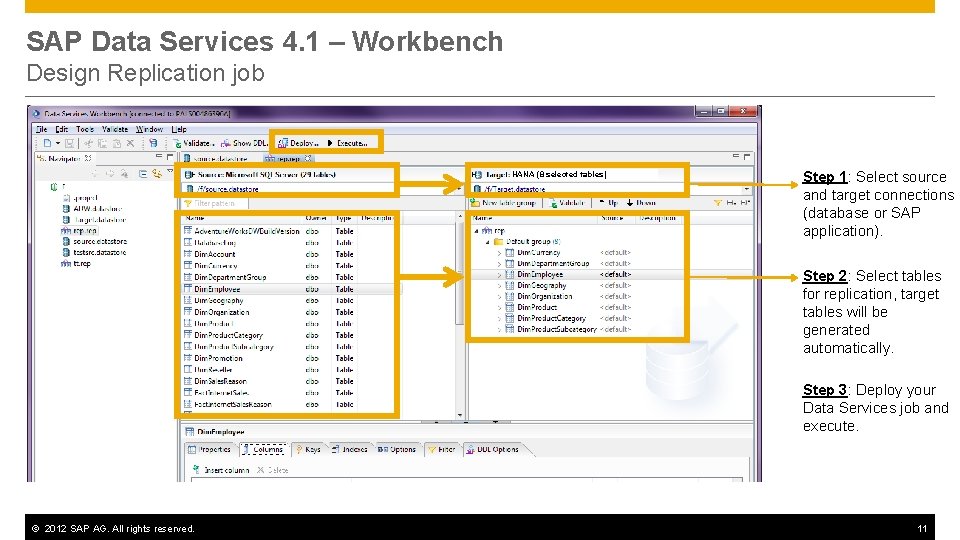This screenshot has width=960, height=540.
Task: Expand DimDepartmentGroup in target tree
Action: (x=499, y=264)
